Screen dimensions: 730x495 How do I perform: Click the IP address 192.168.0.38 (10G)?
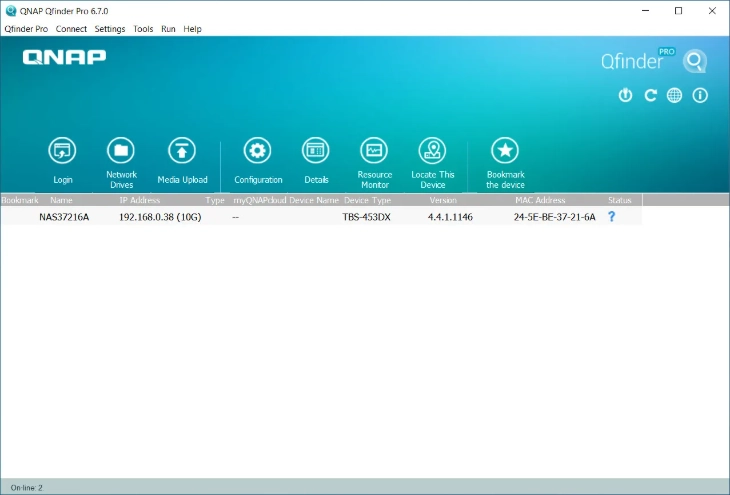pos(160,217)
